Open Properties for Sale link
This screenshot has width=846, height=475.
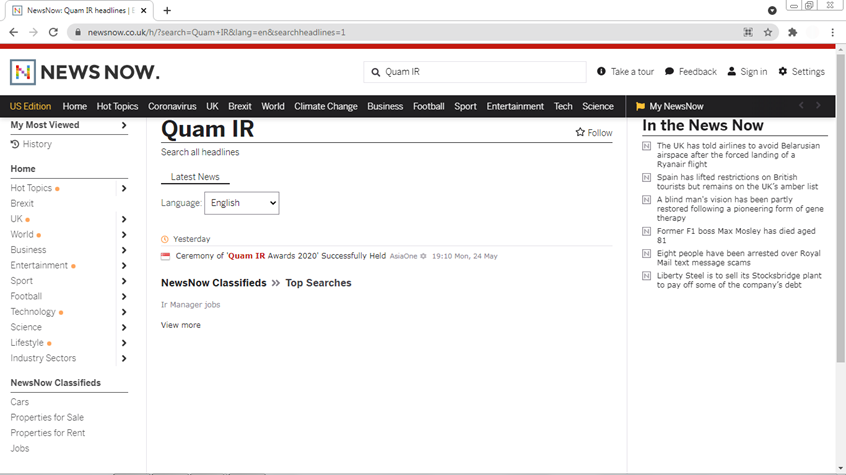[47, 417]
